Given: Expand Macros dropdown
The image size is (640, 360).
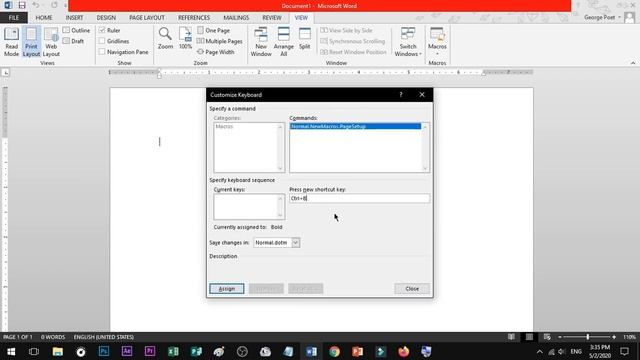Looking at the screenshot, I should pos(437,42).
